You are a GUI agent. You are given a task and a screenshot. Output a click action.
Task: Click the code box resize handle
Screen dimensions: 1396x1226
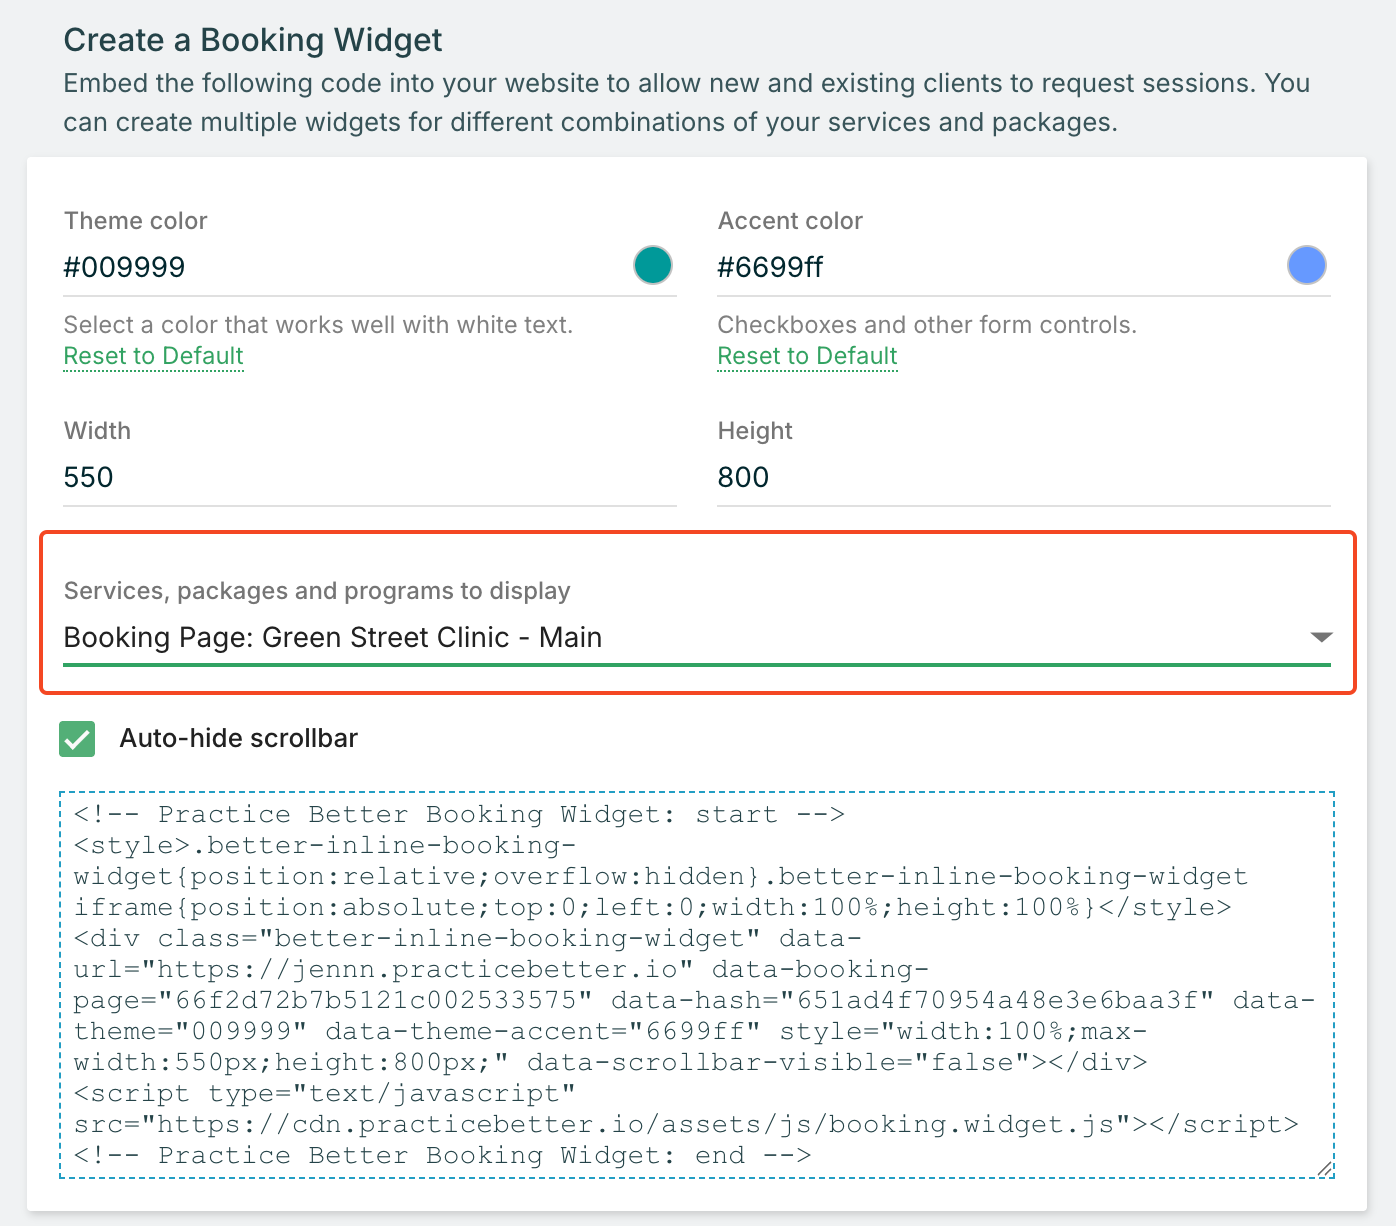pos(1325,1169)
